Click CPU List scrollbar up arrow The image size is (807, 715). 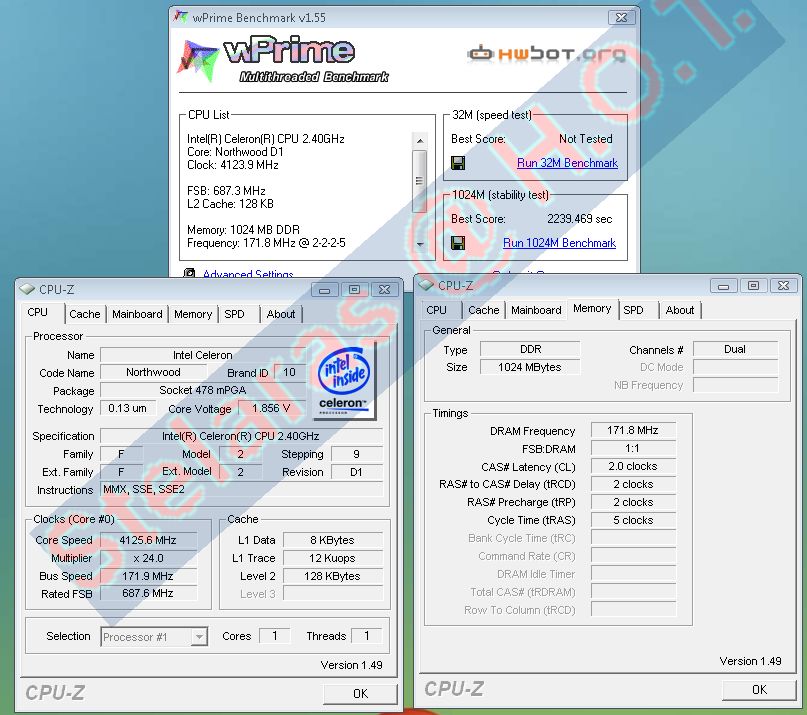(420, 141)
